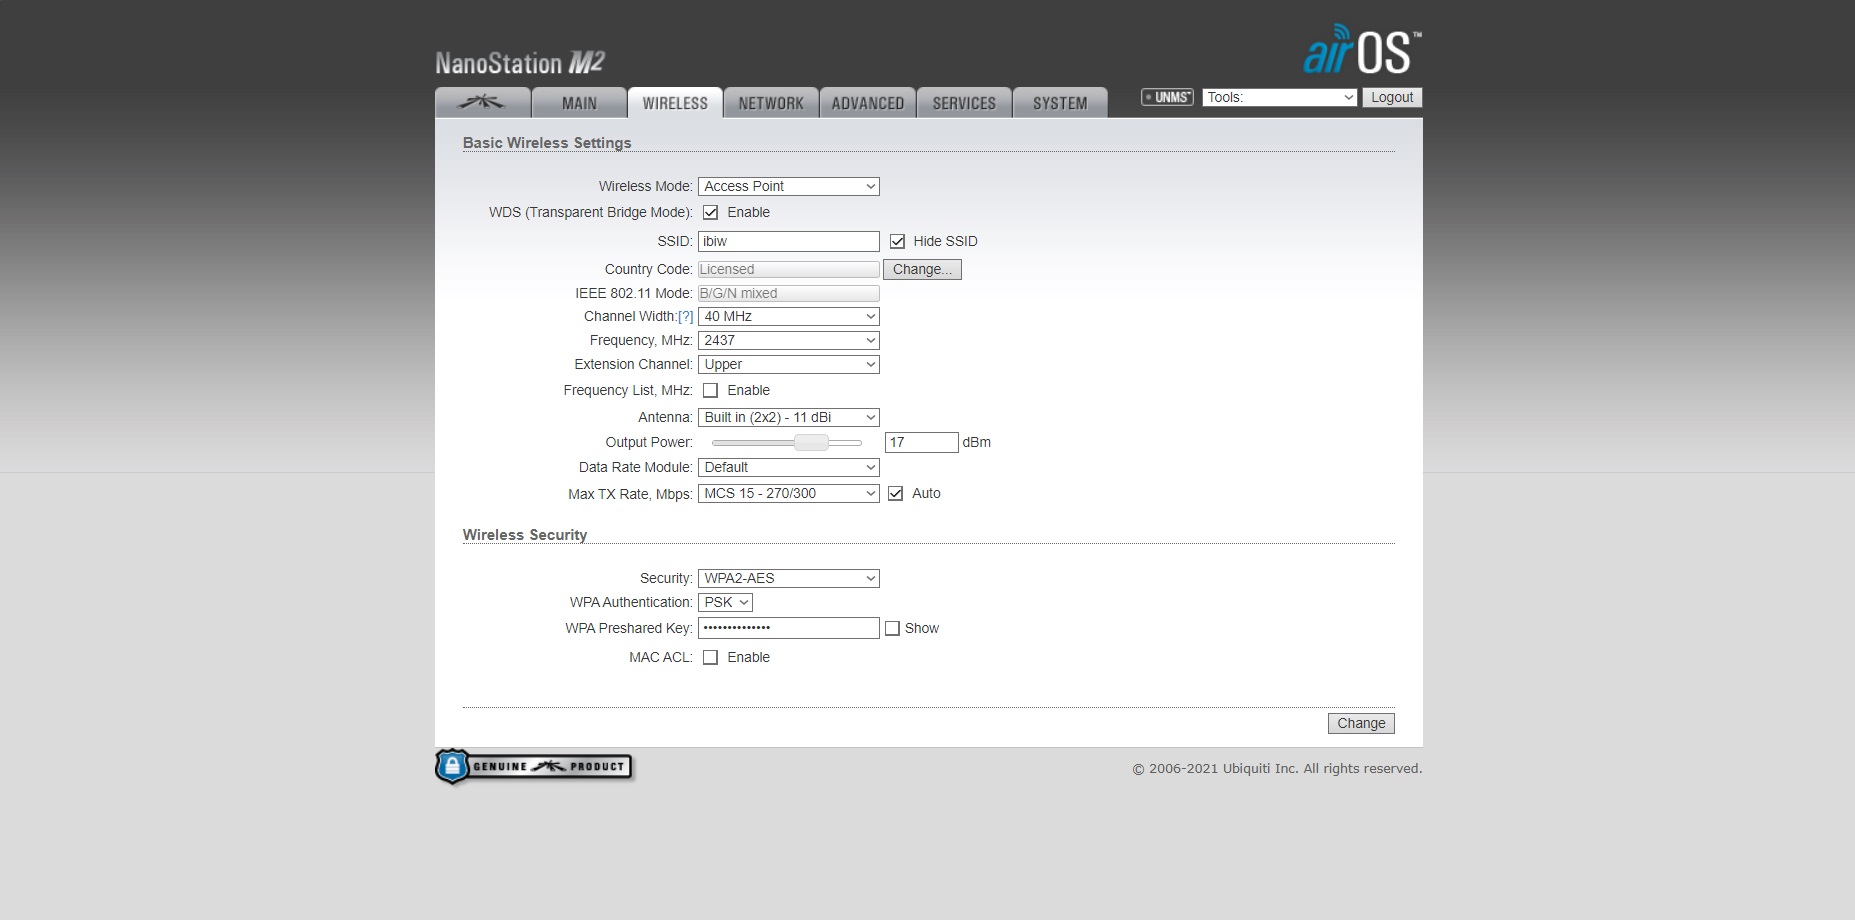Click the Basic Wireless Settings heading
Viewport: 1855px width, 920px height.
tap(547, 143)
